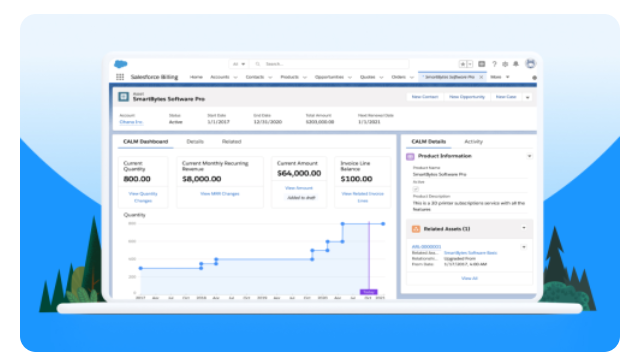This screenshot has width=637, height=364.
Task: Expand the Contacts menu chevron
Action: tap(270, 77)
